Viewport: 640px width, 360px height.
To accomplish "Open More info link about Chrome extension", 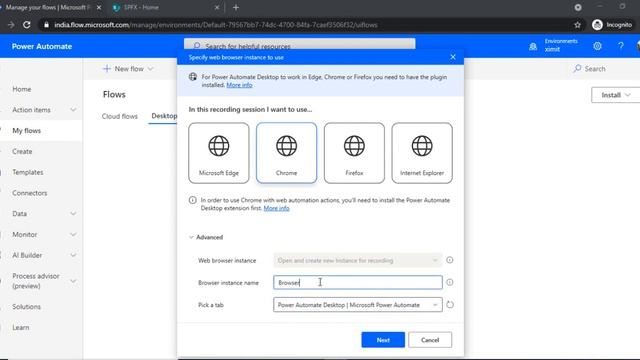I will [x=276, y=208].
